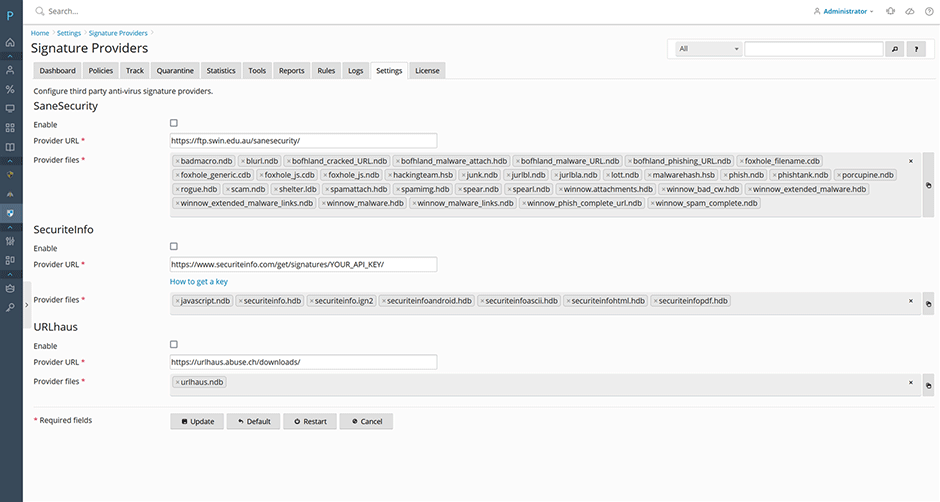Collapse the sidebar group chevron below Home icon

coord(10,56)
